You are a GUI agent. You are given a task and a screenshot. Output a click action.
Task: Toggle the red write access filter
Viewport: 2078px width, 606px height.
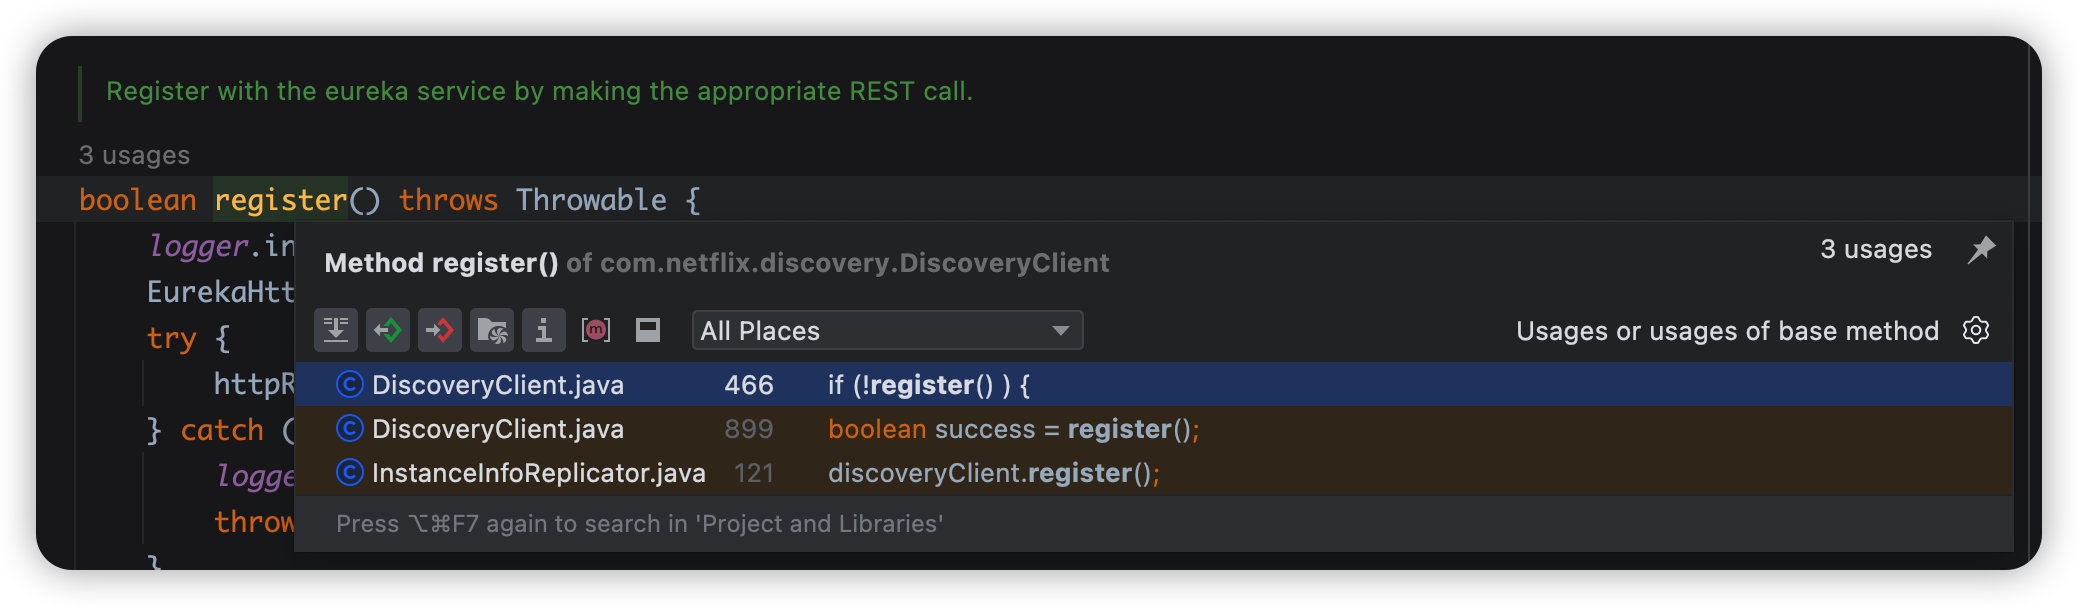440,330
